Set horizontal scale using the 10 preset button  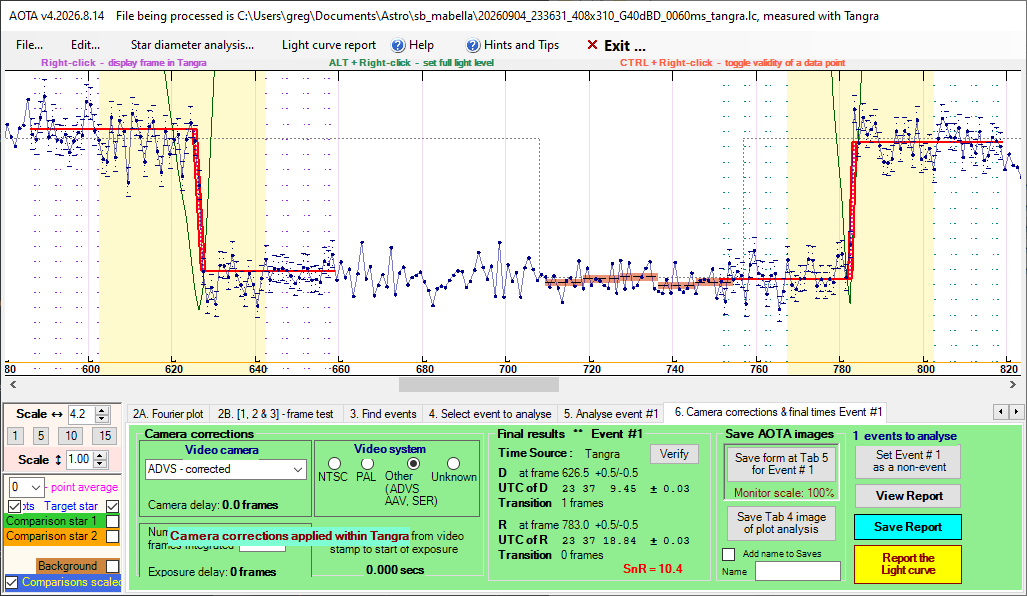pos(71,436)
